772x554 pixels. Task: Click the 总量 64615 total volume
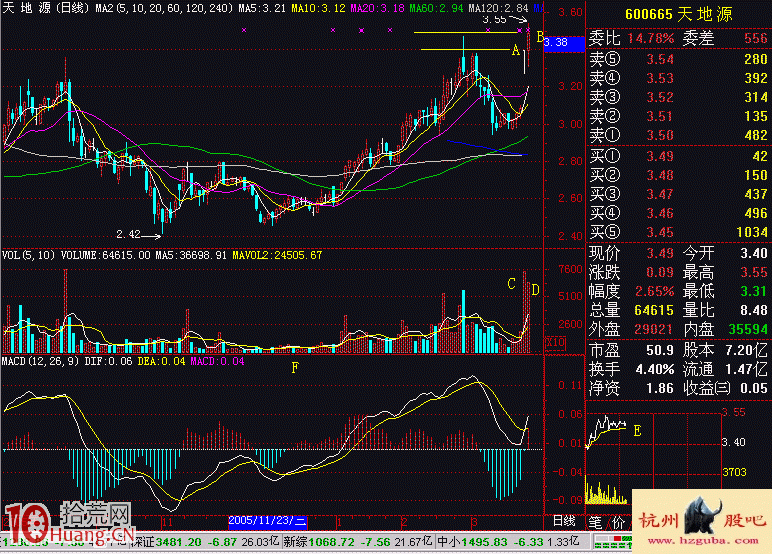[653, 310]
